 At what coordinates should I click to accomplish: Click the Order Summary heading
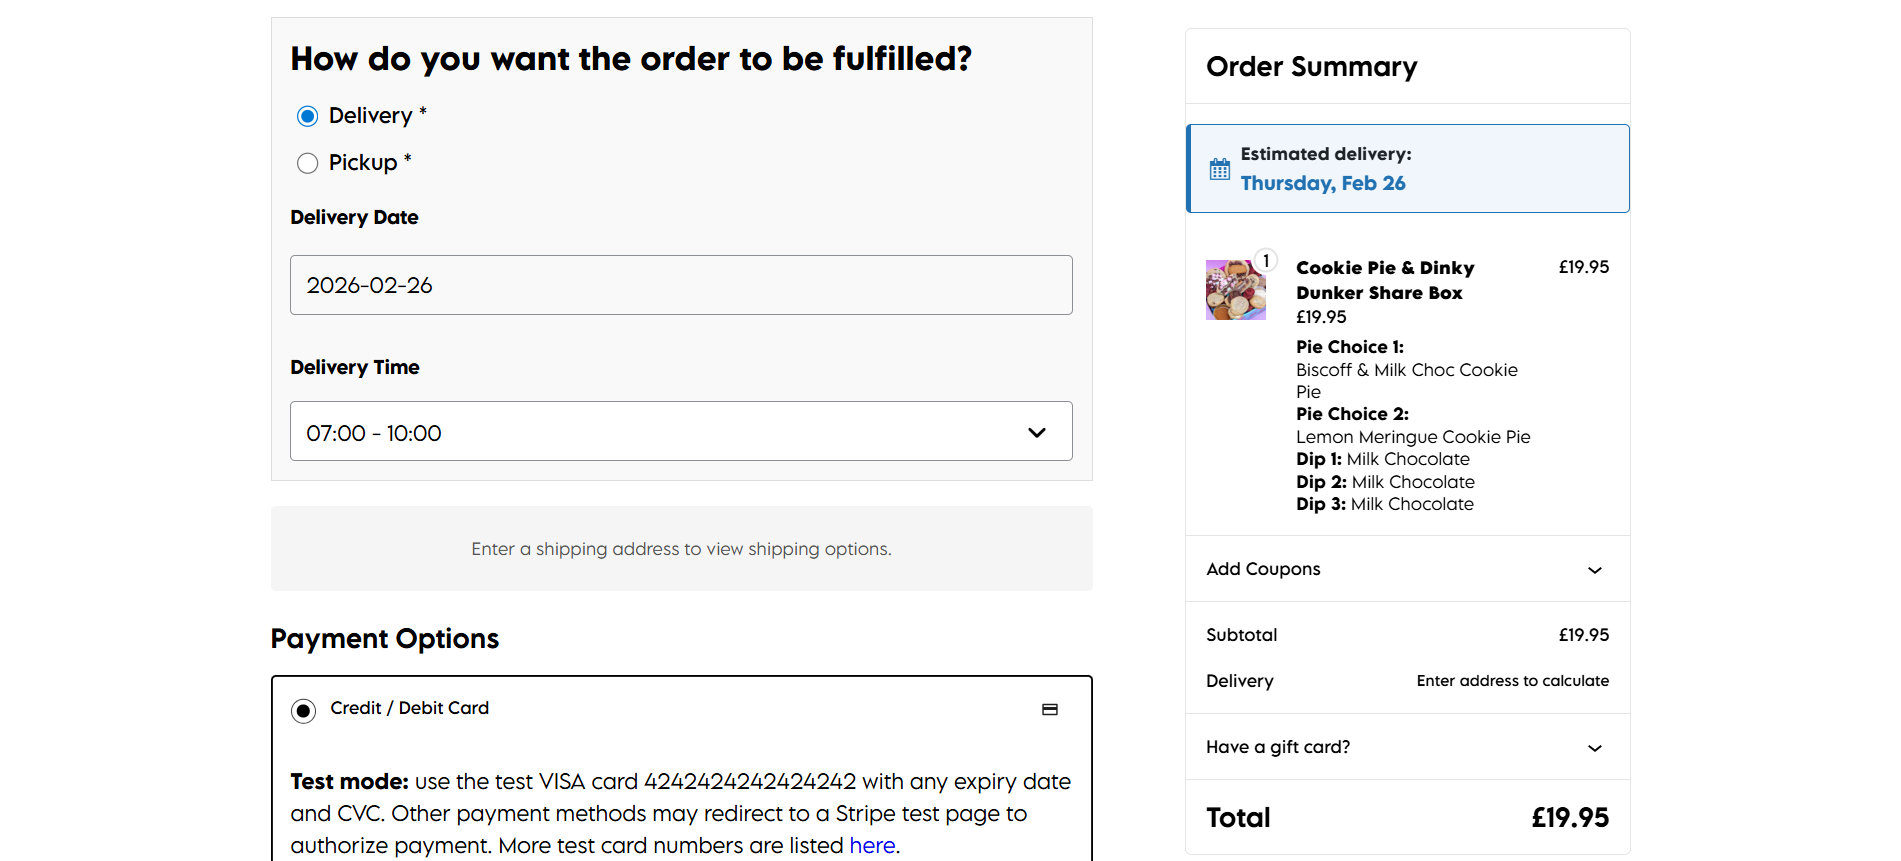pos(1311,67)
